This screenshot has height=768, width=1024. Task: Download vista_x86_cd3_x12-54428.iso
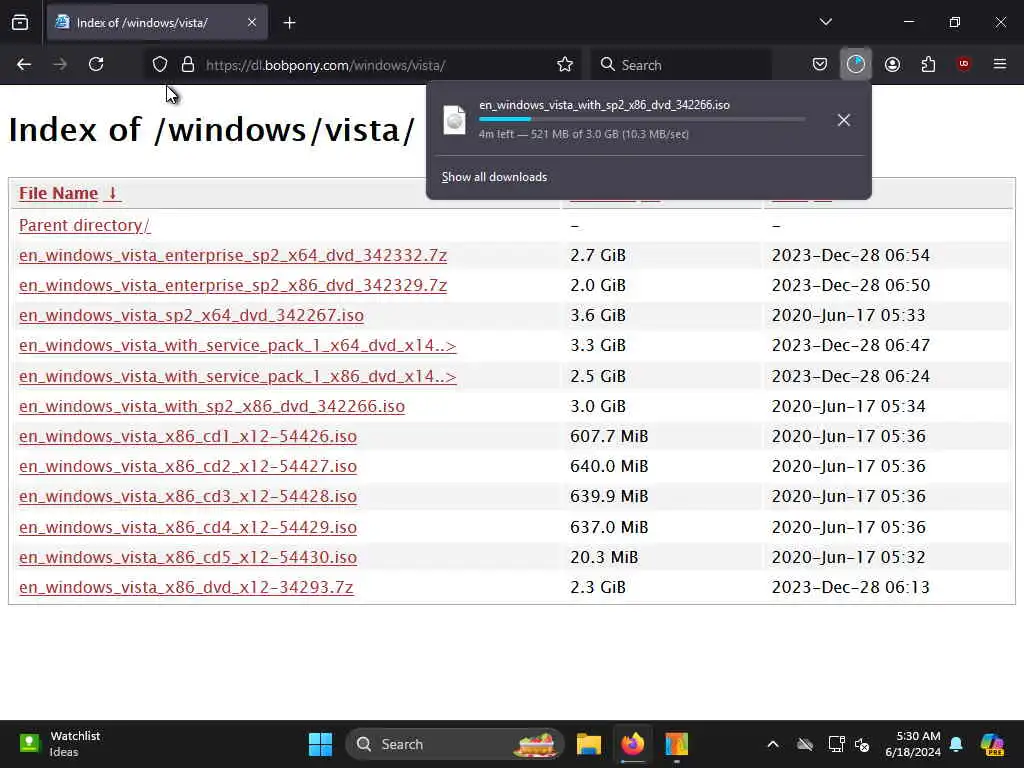[188, 496]
